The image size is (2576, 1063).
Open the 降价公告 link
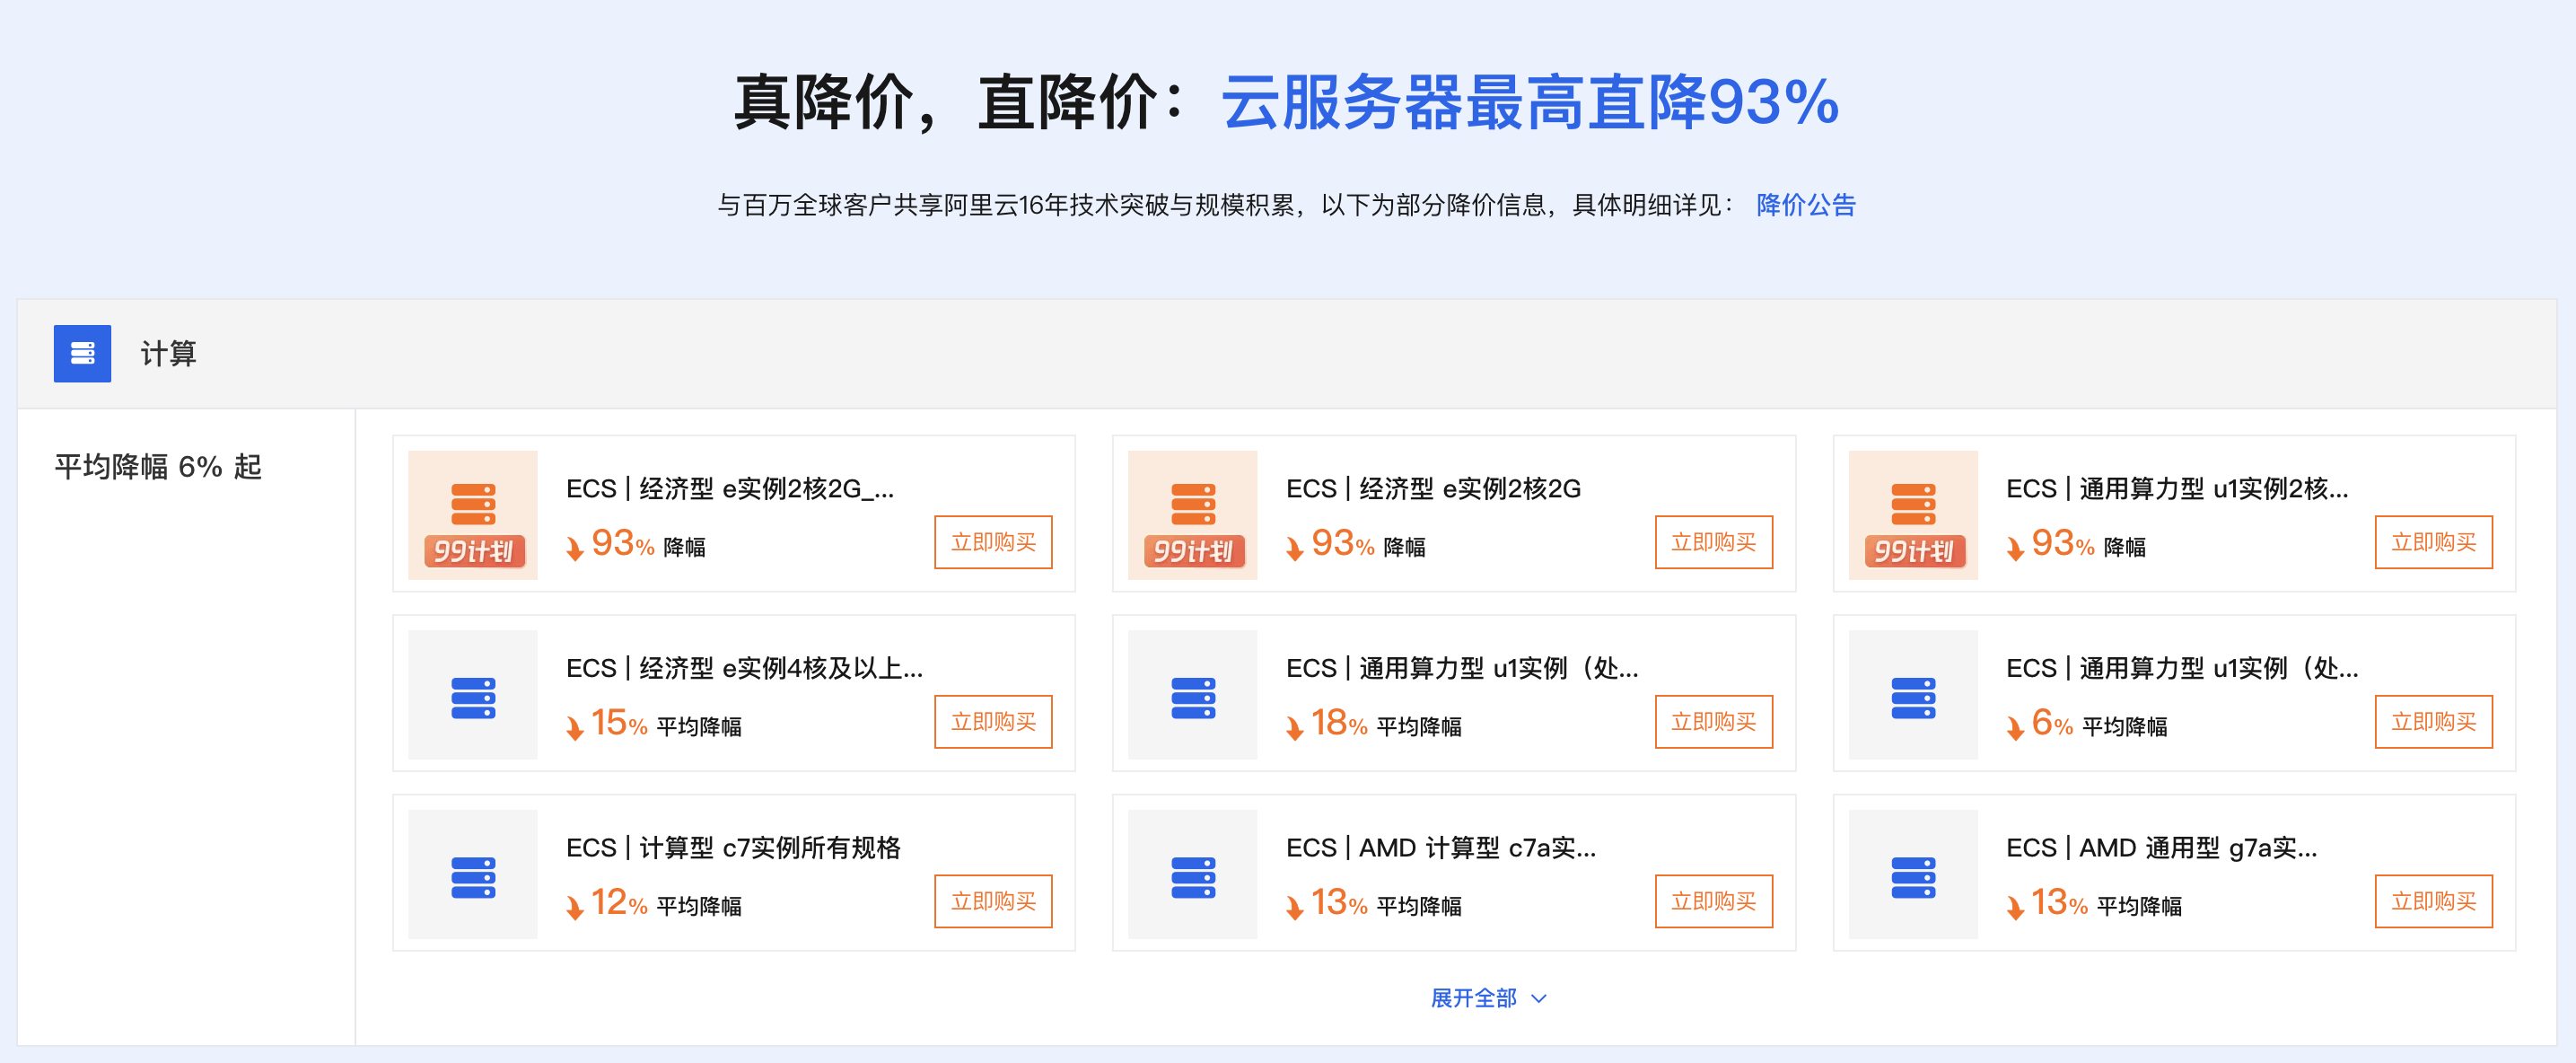click(x=1805, y=205)
